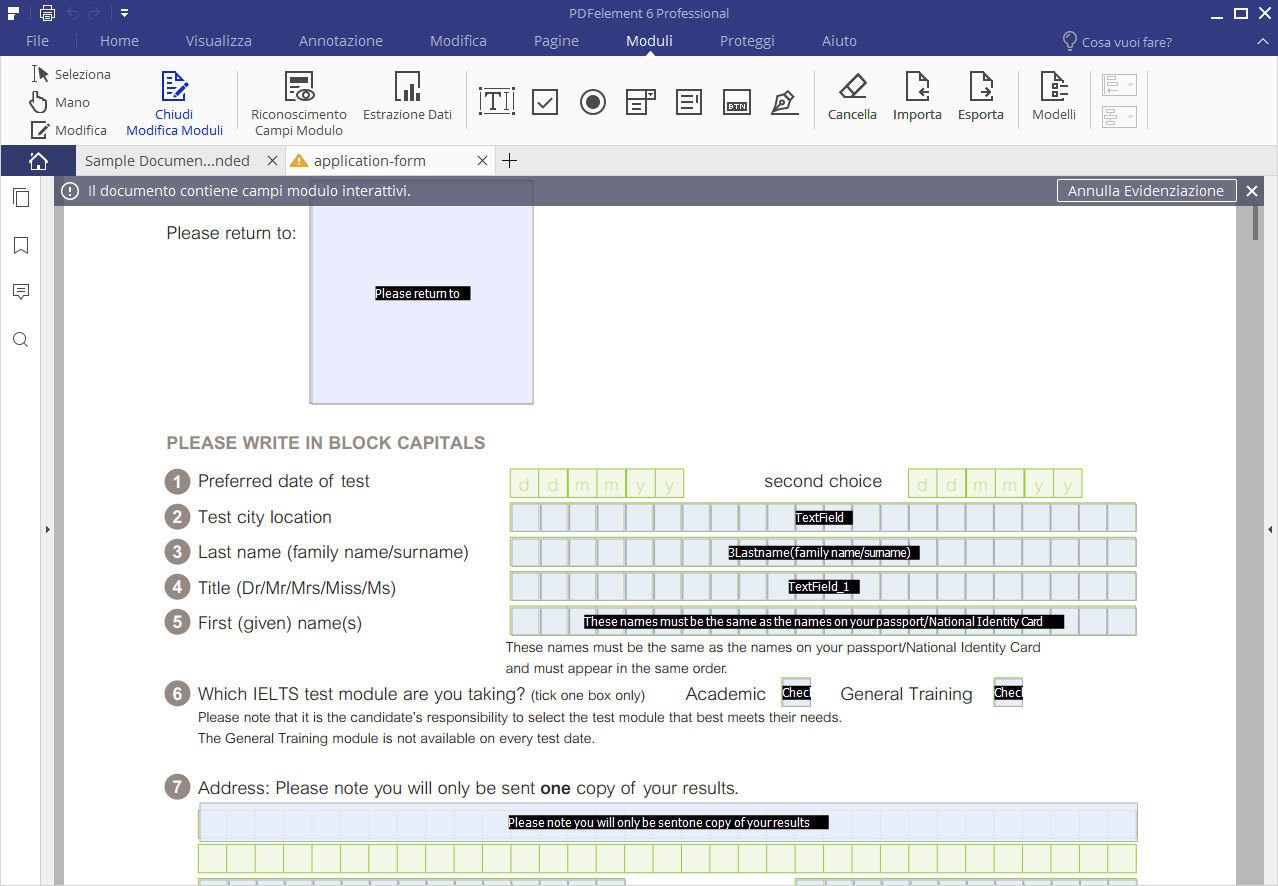Screen dimensions: 1278x886
Task: Expand the left side panel arrow
Action: (47, 529)
